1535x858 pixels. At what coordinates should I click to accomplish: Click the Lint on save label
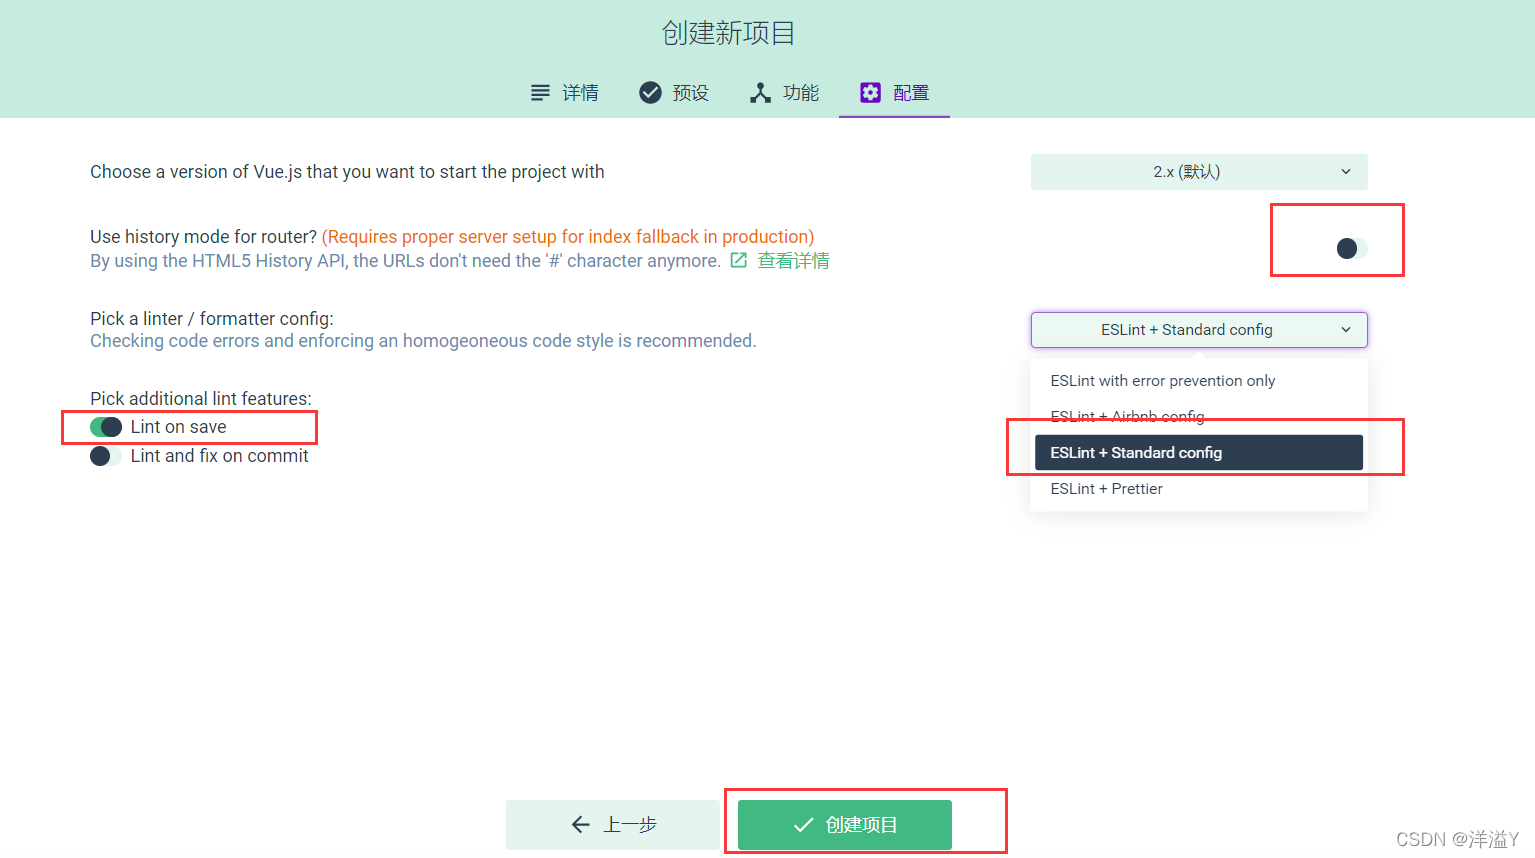click(x=179, y=427)
